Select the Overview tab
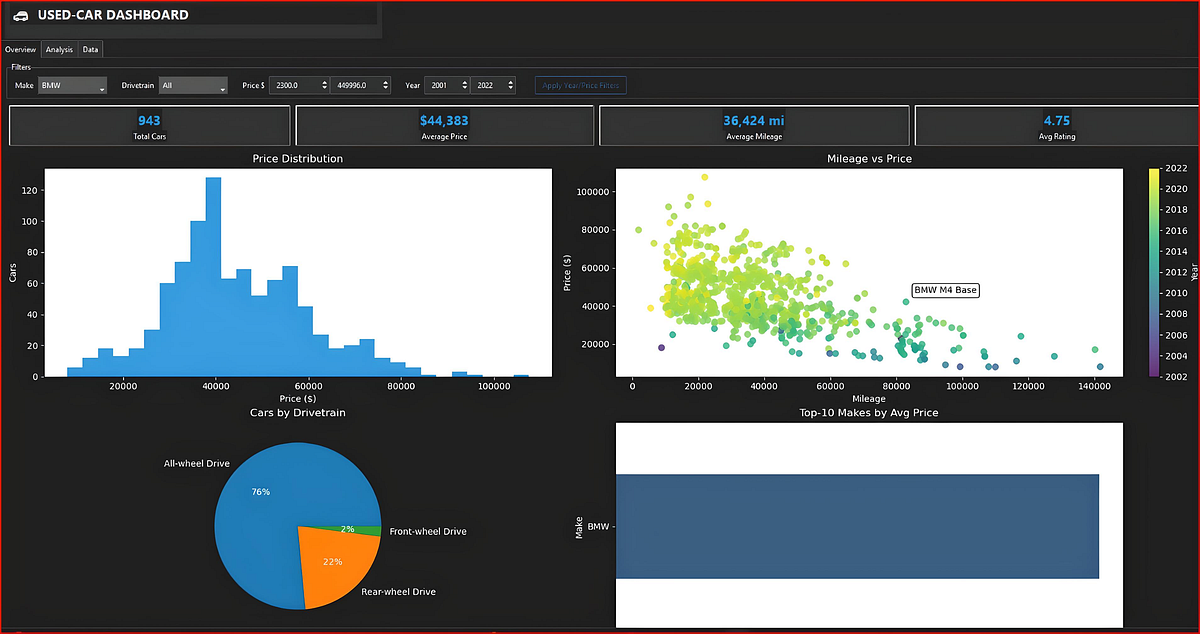 (21, 48)
